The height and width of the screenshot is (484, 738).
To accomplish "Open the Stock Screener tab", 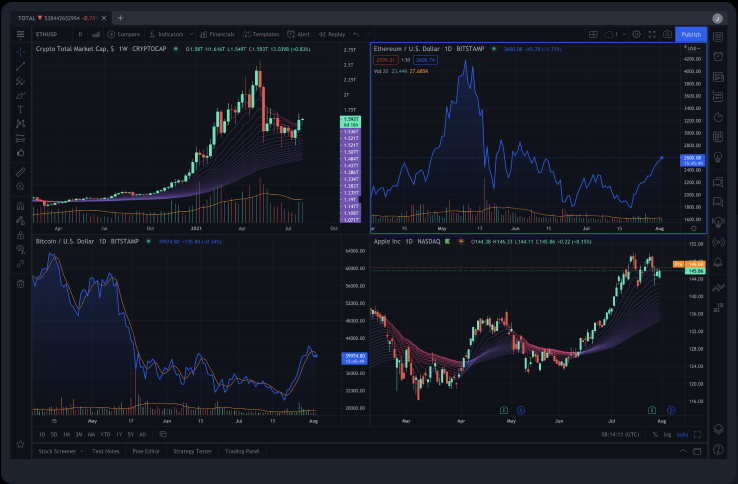I will point(57,451).
